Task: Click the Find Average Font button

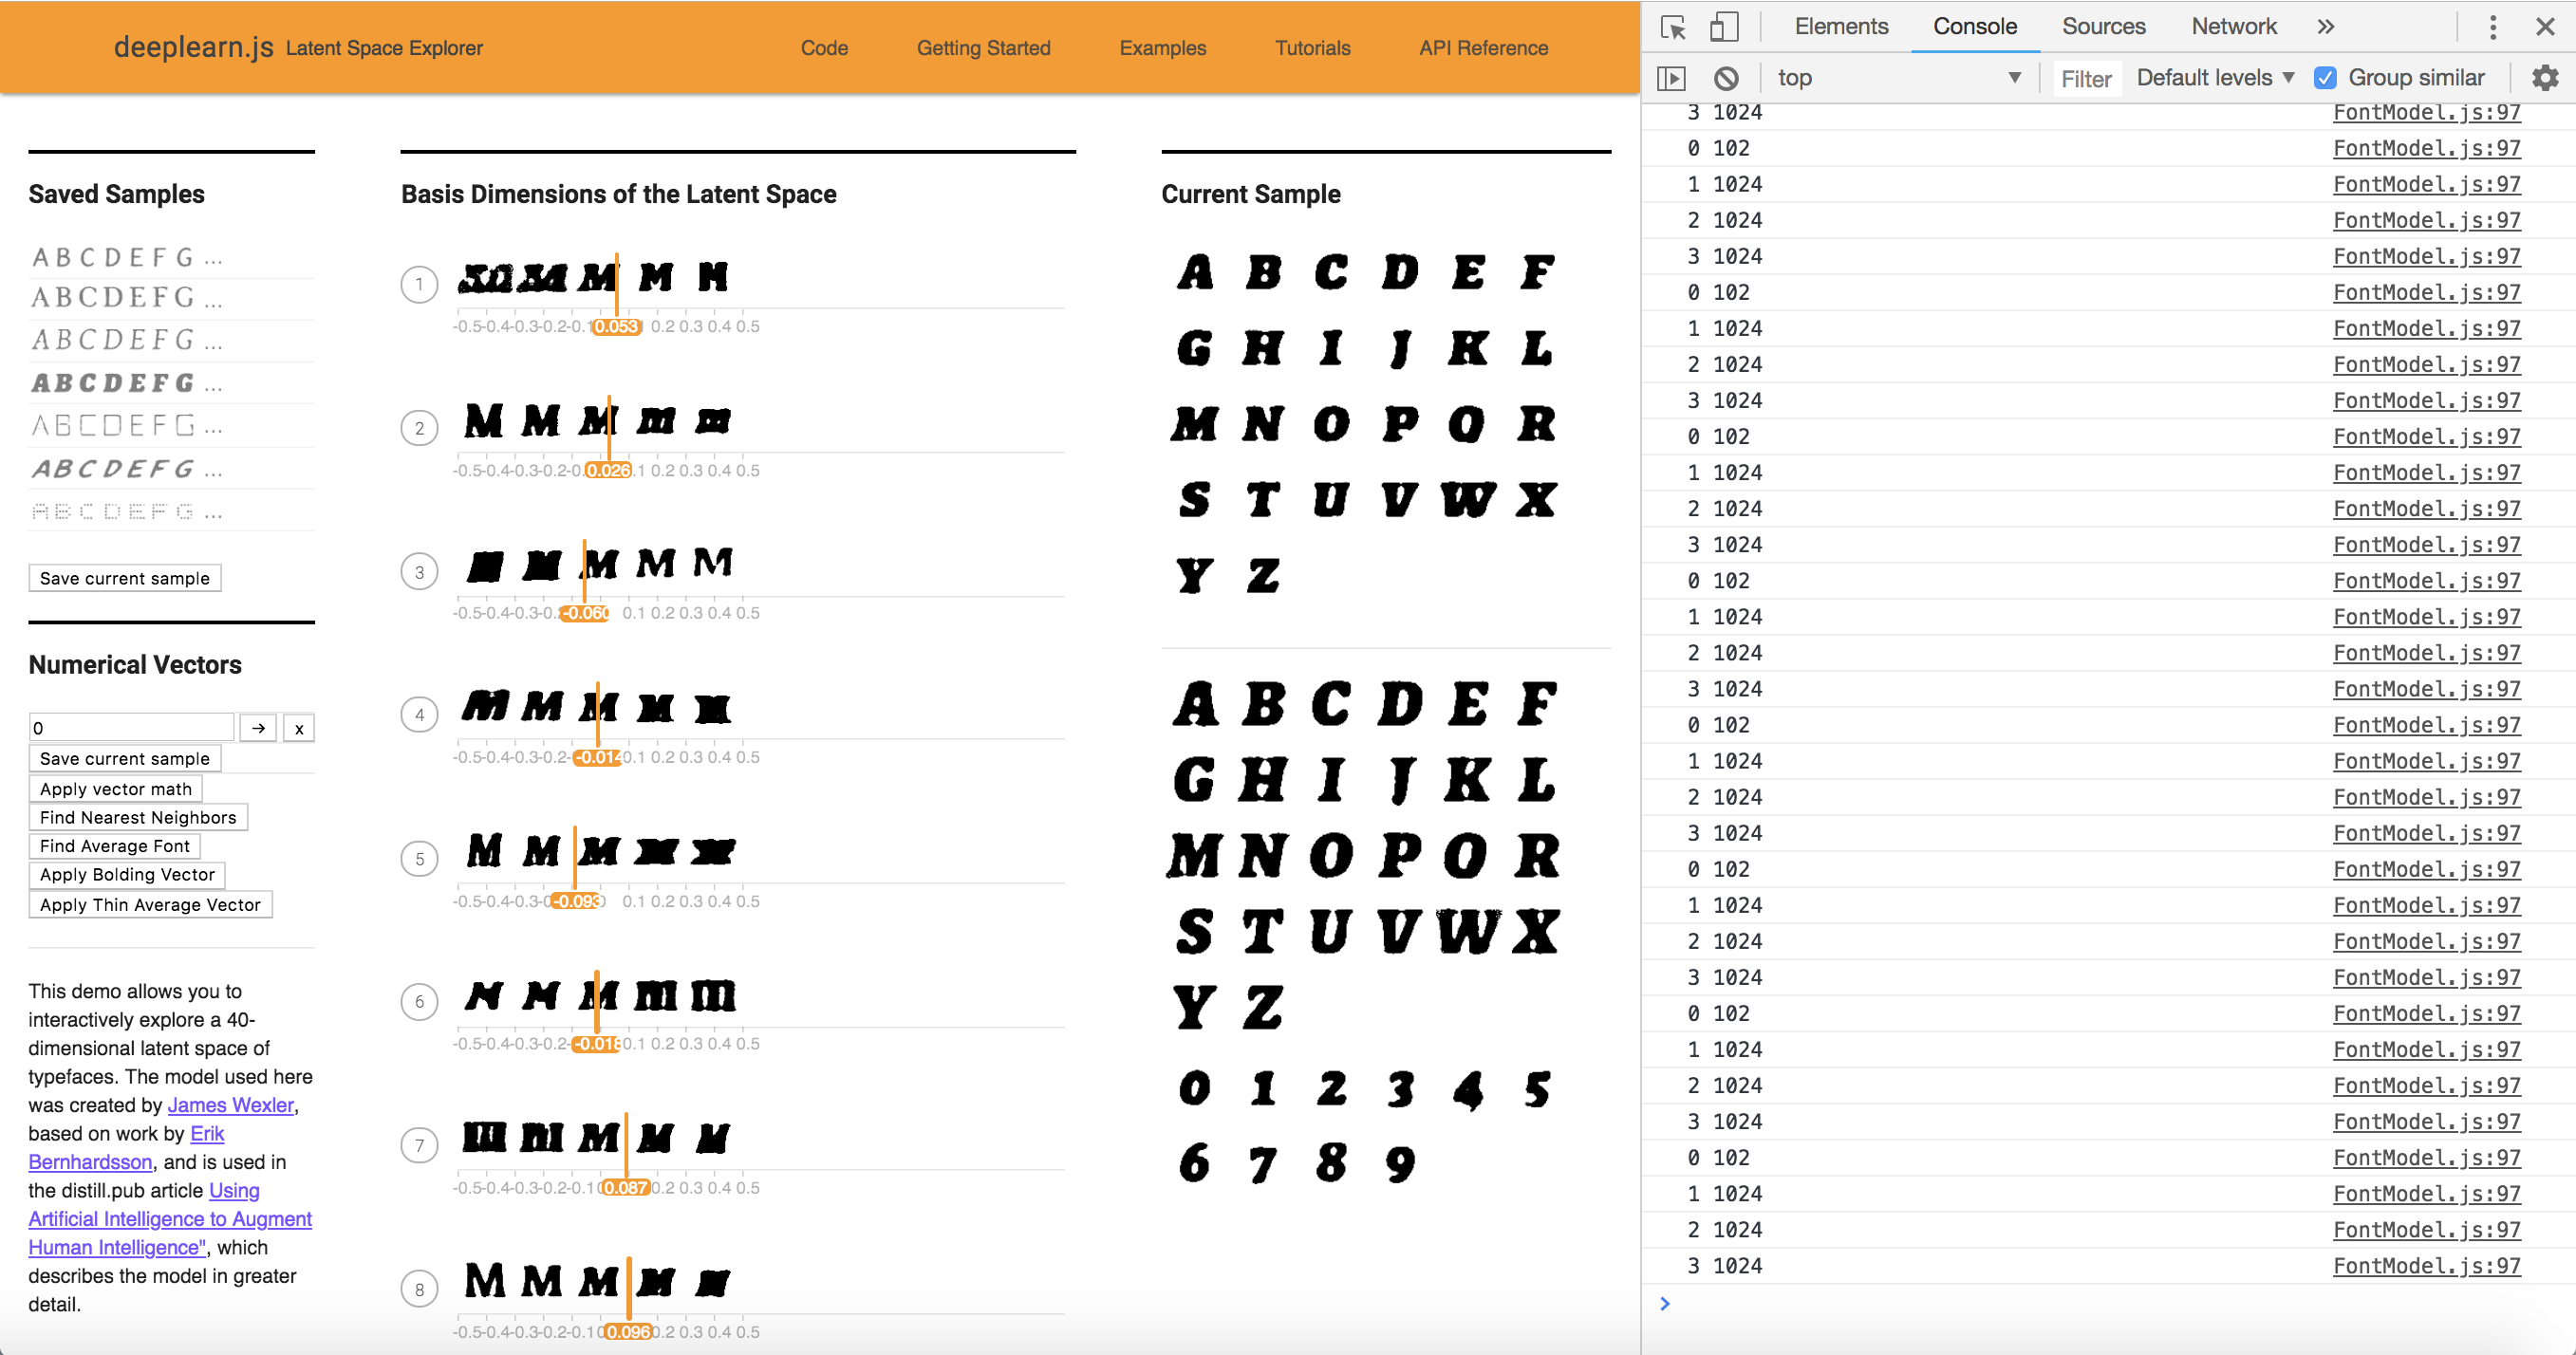Action: [x=115, y=845]
